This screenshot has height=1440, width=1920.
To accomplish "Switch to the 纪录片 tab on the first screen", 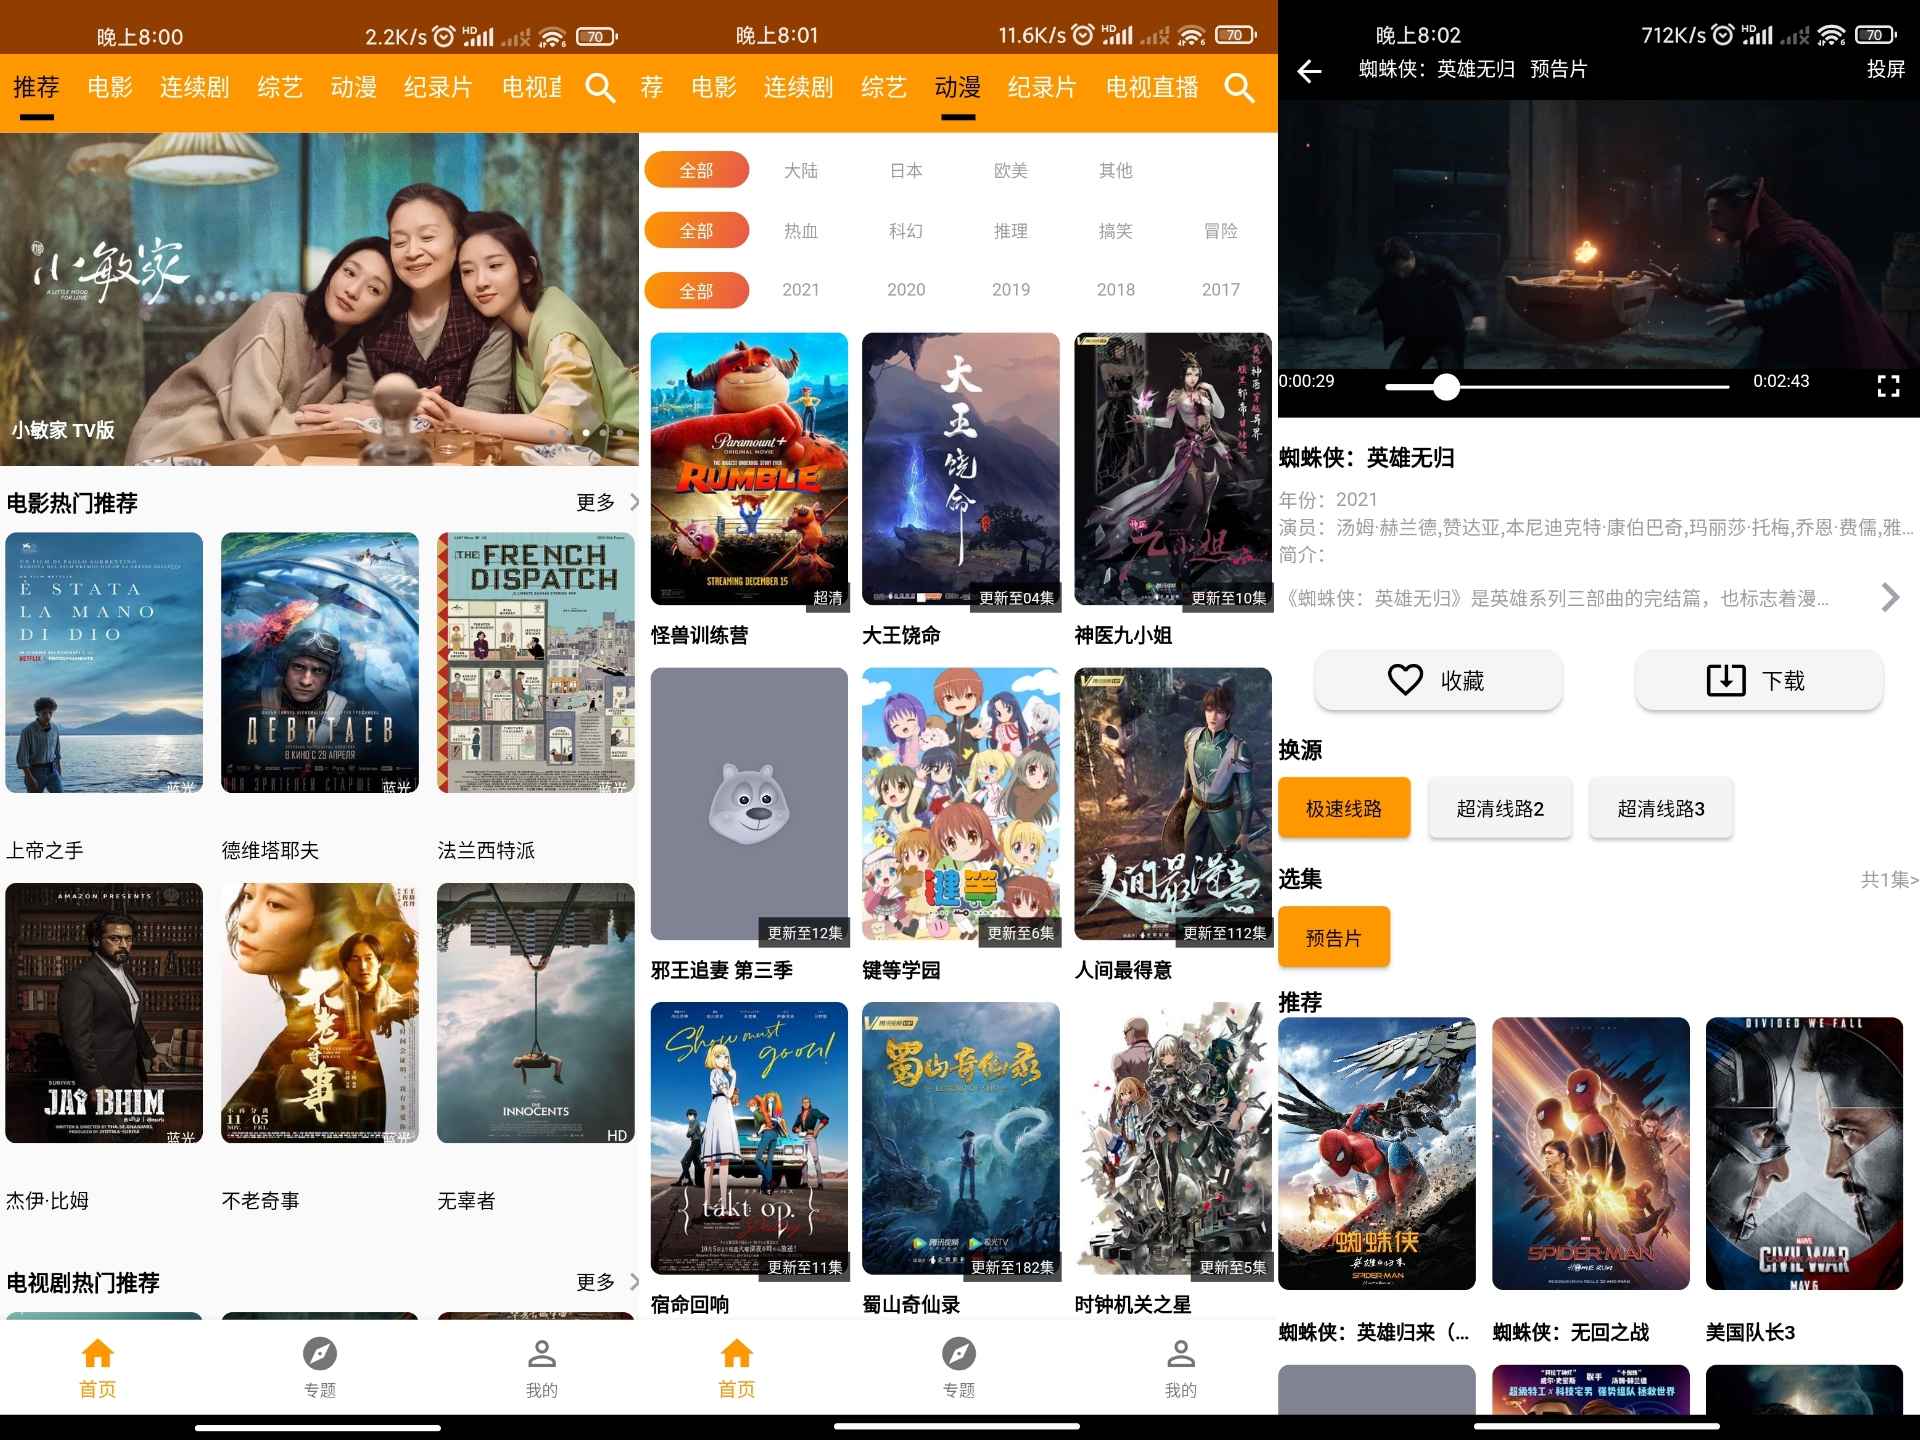I will pyautogui.click(x=438, y=88).
